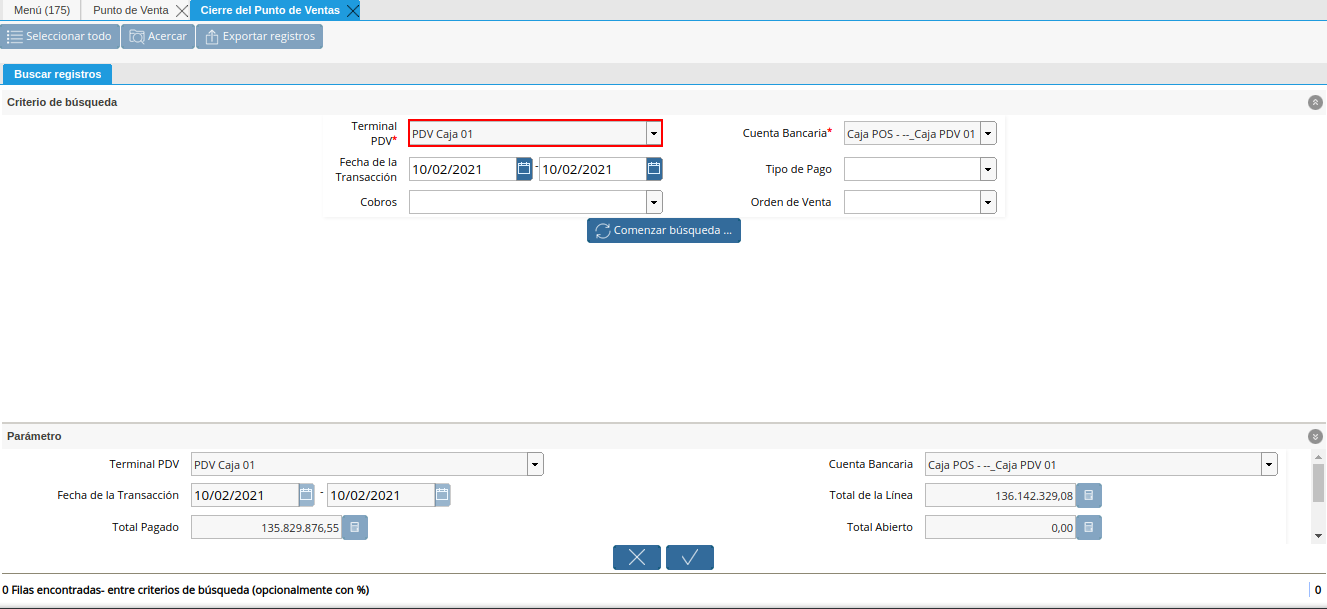Open calculator for Total Abierto
This screenshot has height=609, width=1327.
[1089, 527]
